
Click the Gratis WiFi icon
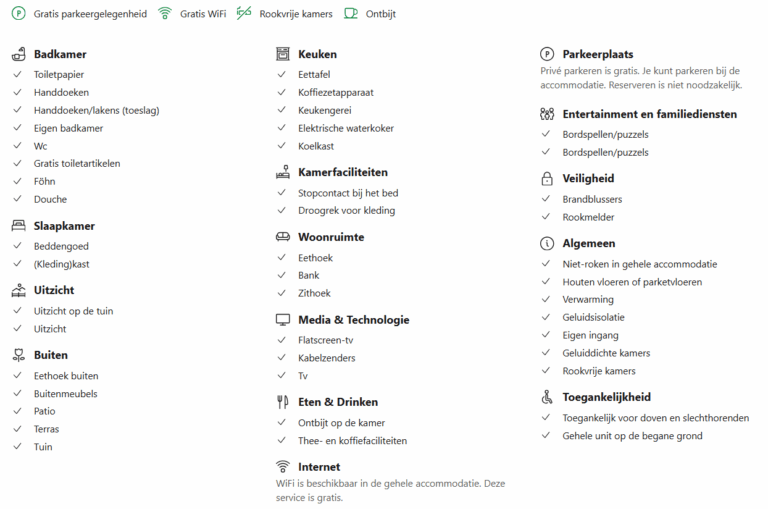pyautogui.click(x=165, y=14)
